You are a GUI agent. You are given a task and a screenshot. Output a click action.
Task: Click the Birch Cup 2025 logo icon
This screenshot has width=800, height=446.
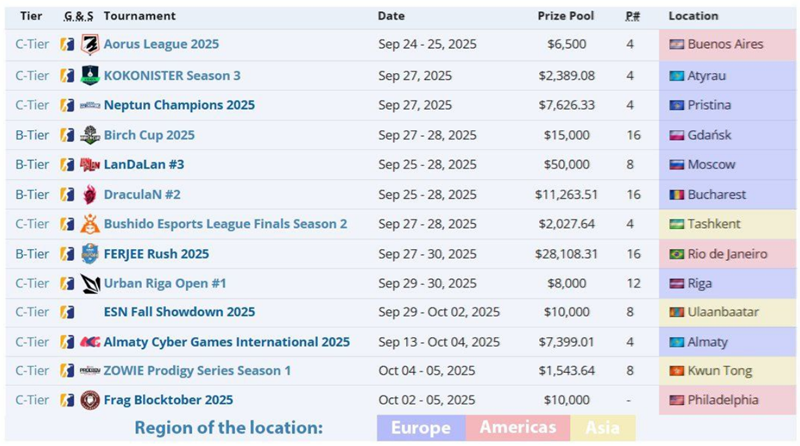pyautogui.click(x=90, y=135)
